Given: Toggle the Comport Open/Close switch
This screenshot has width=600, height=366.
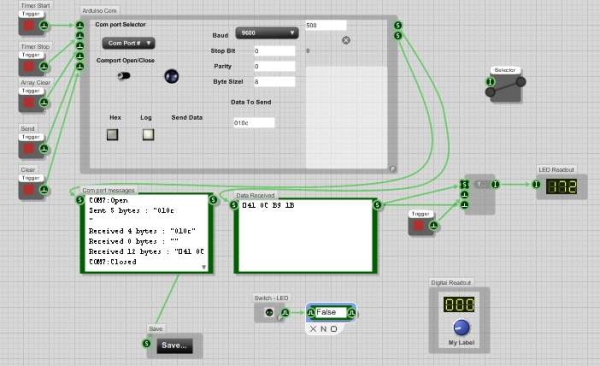Looking at the screenshot, I should [124, 76].
